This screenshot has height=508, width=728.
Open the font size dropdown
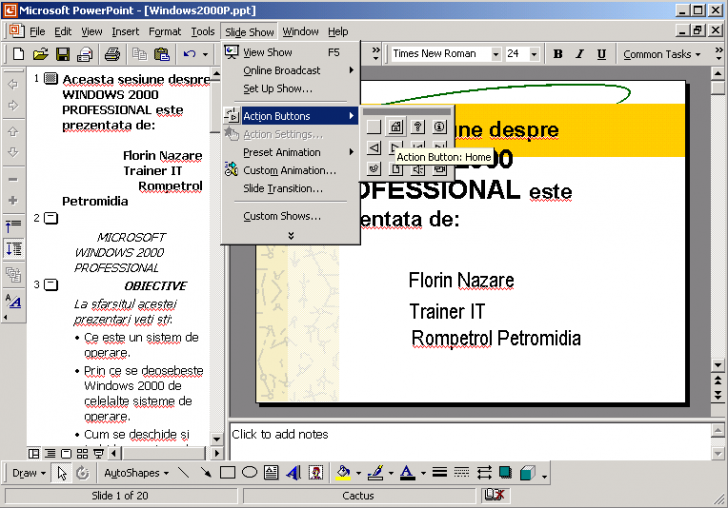(534, 54)
